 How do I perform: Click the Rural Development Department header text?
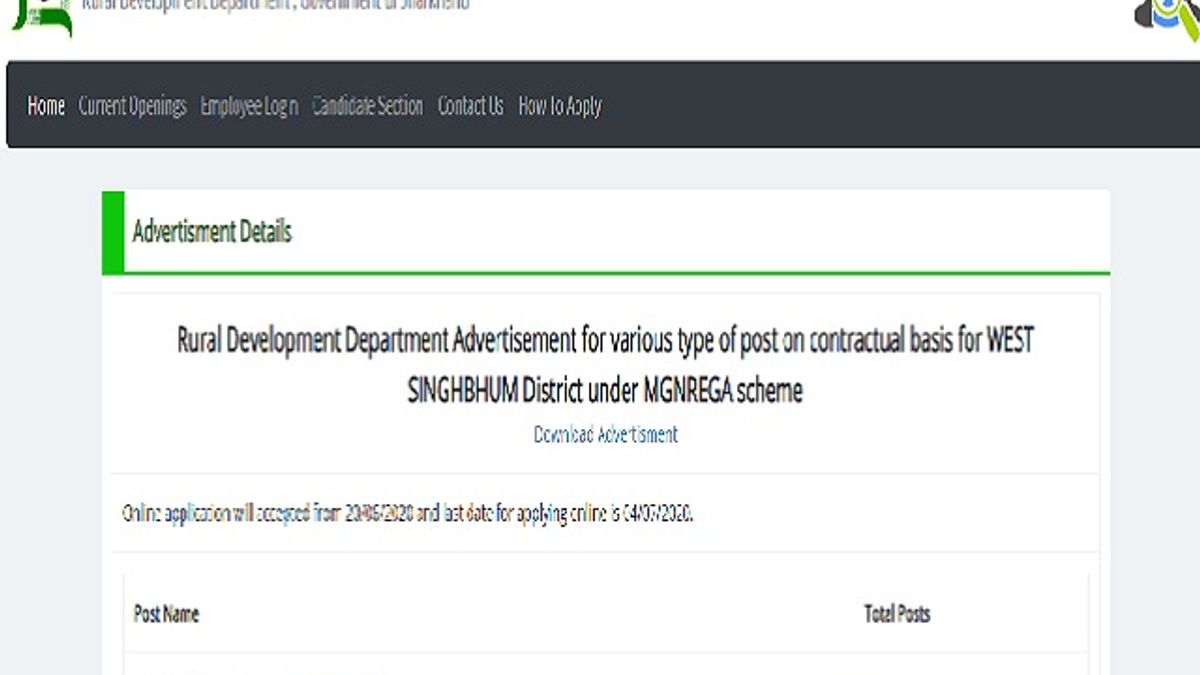[275, 5]
